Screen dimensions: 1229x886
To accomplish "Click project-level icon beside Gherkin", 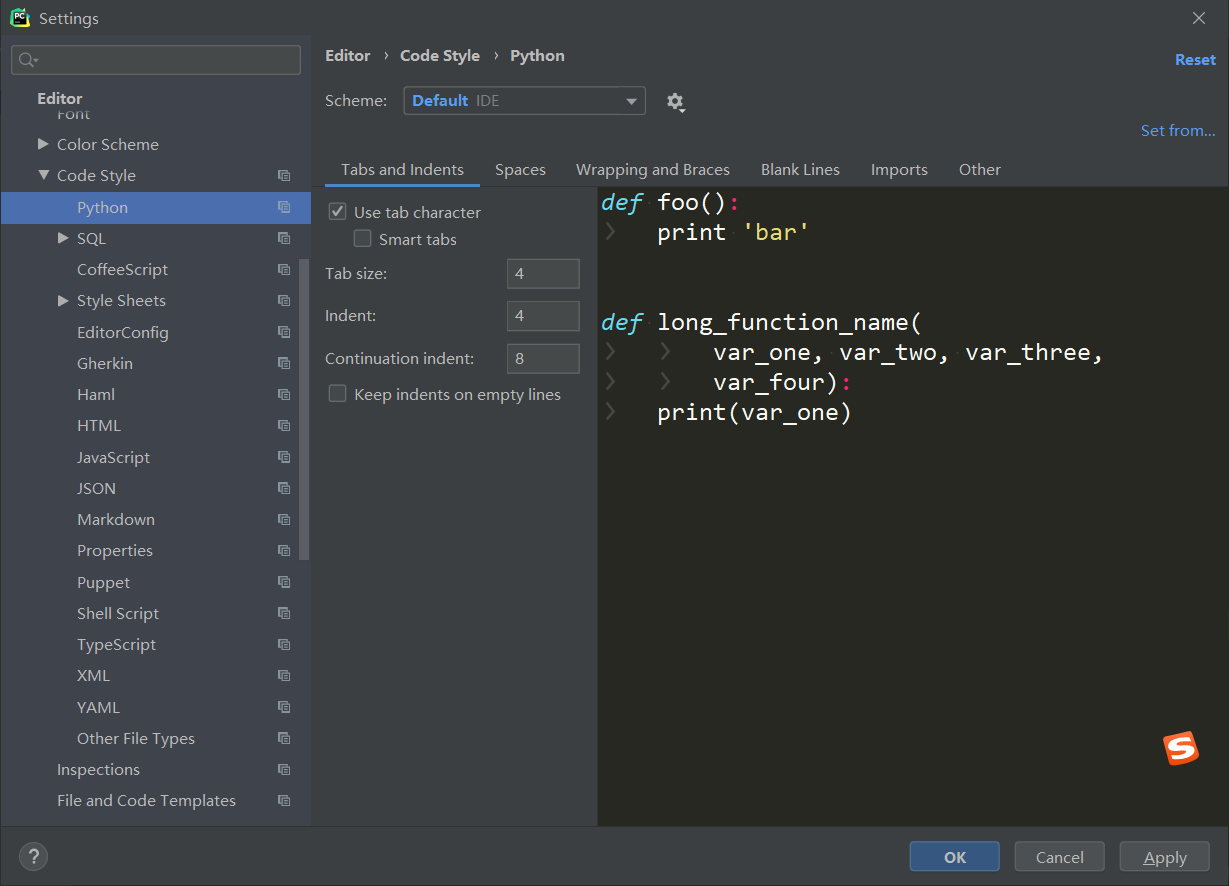I will (x=284, y=364).
